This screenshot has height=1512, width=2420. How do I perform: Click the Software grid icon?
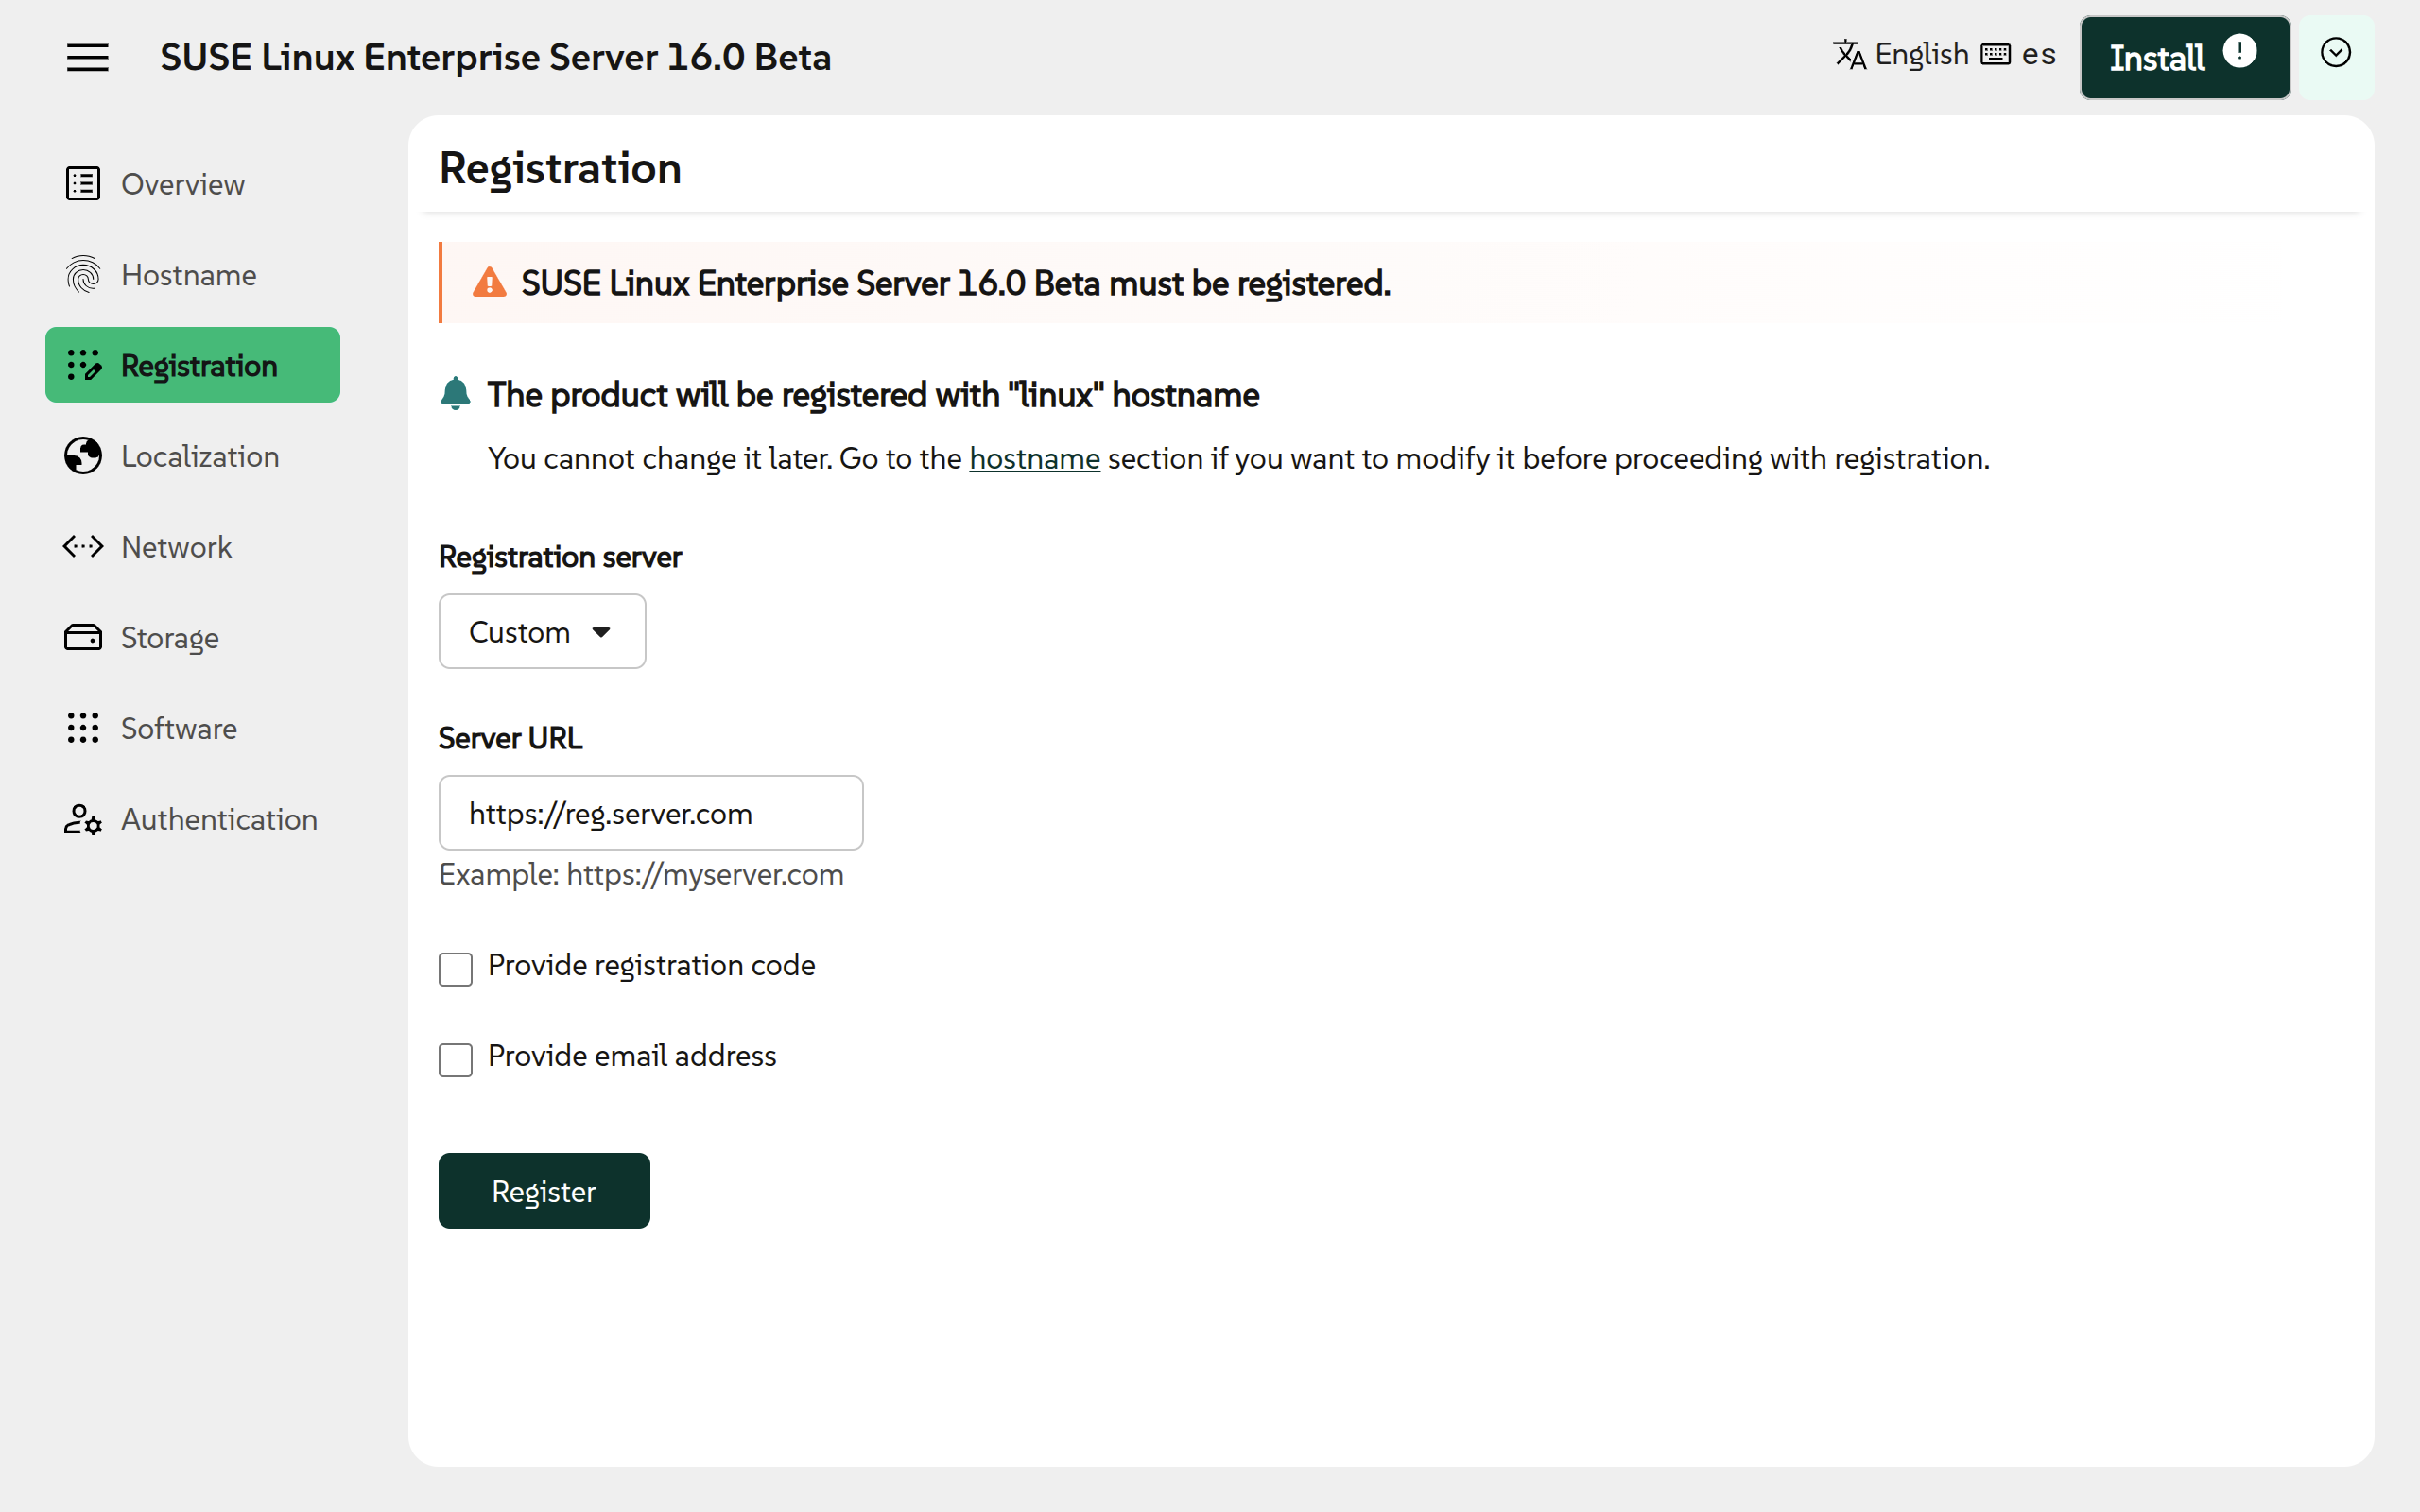pyautogui.click(x=83, y=728)
